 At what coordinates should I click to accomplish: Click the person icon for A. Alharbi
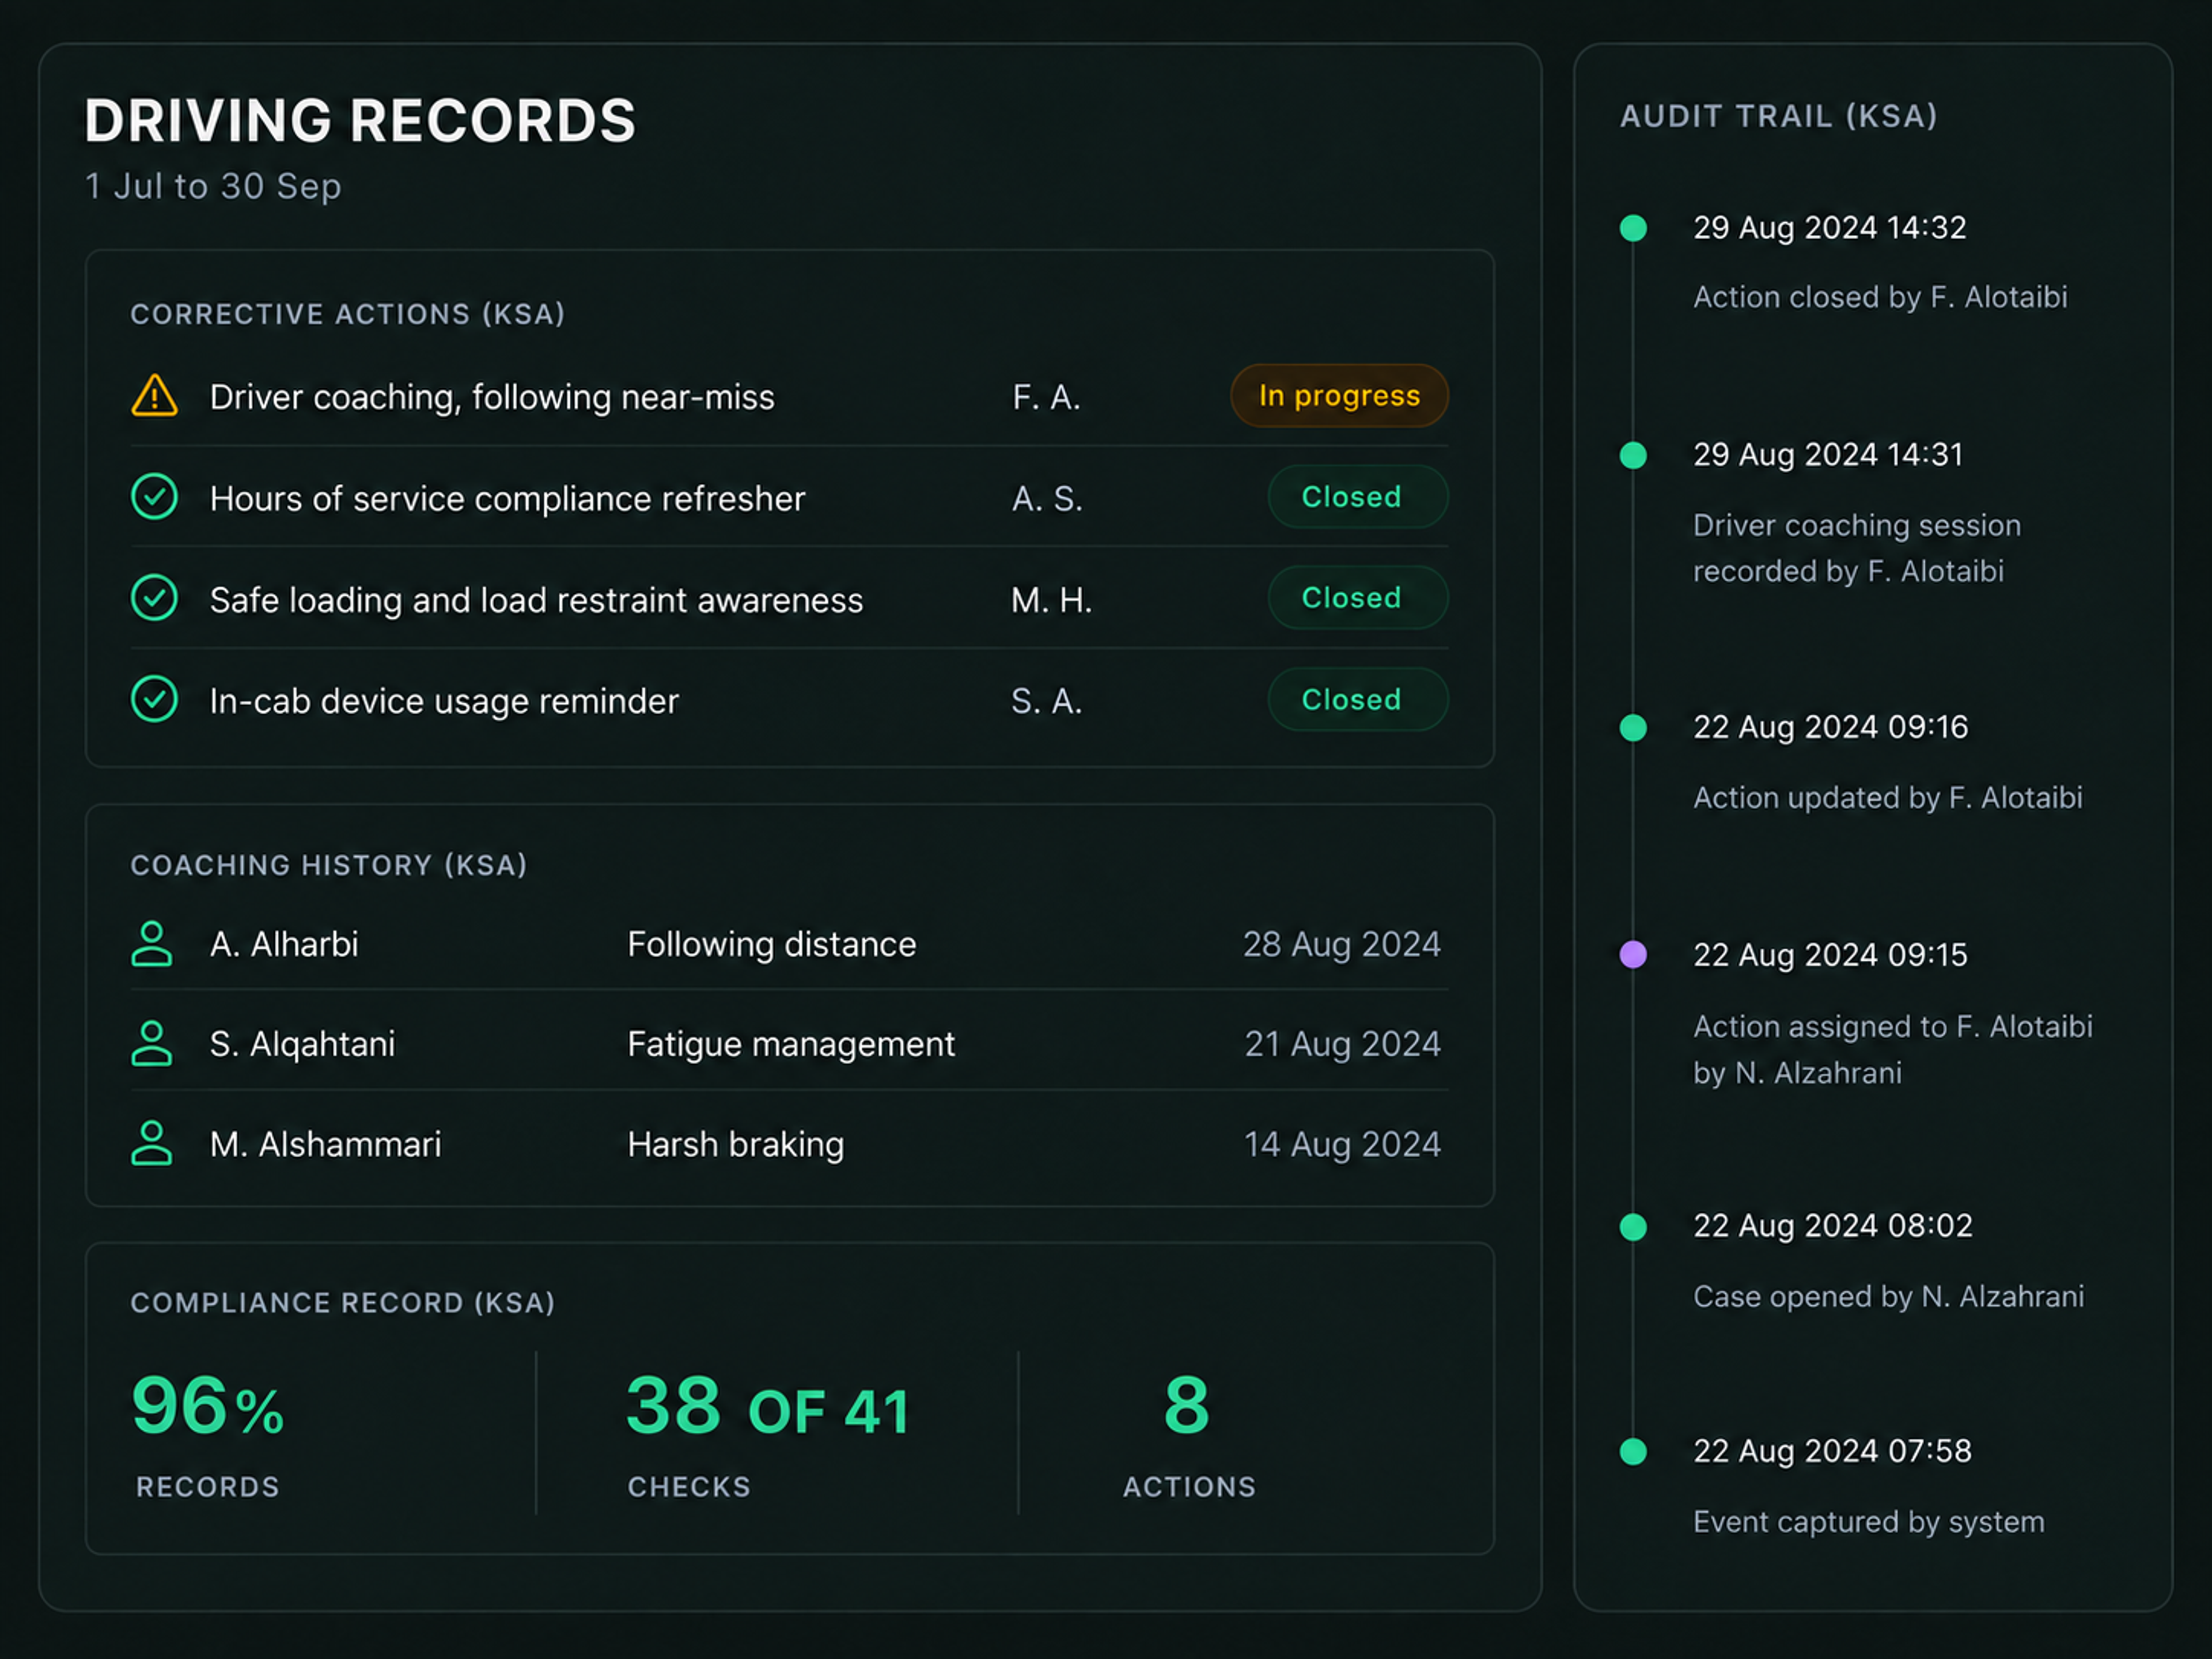tap(152, 943)
